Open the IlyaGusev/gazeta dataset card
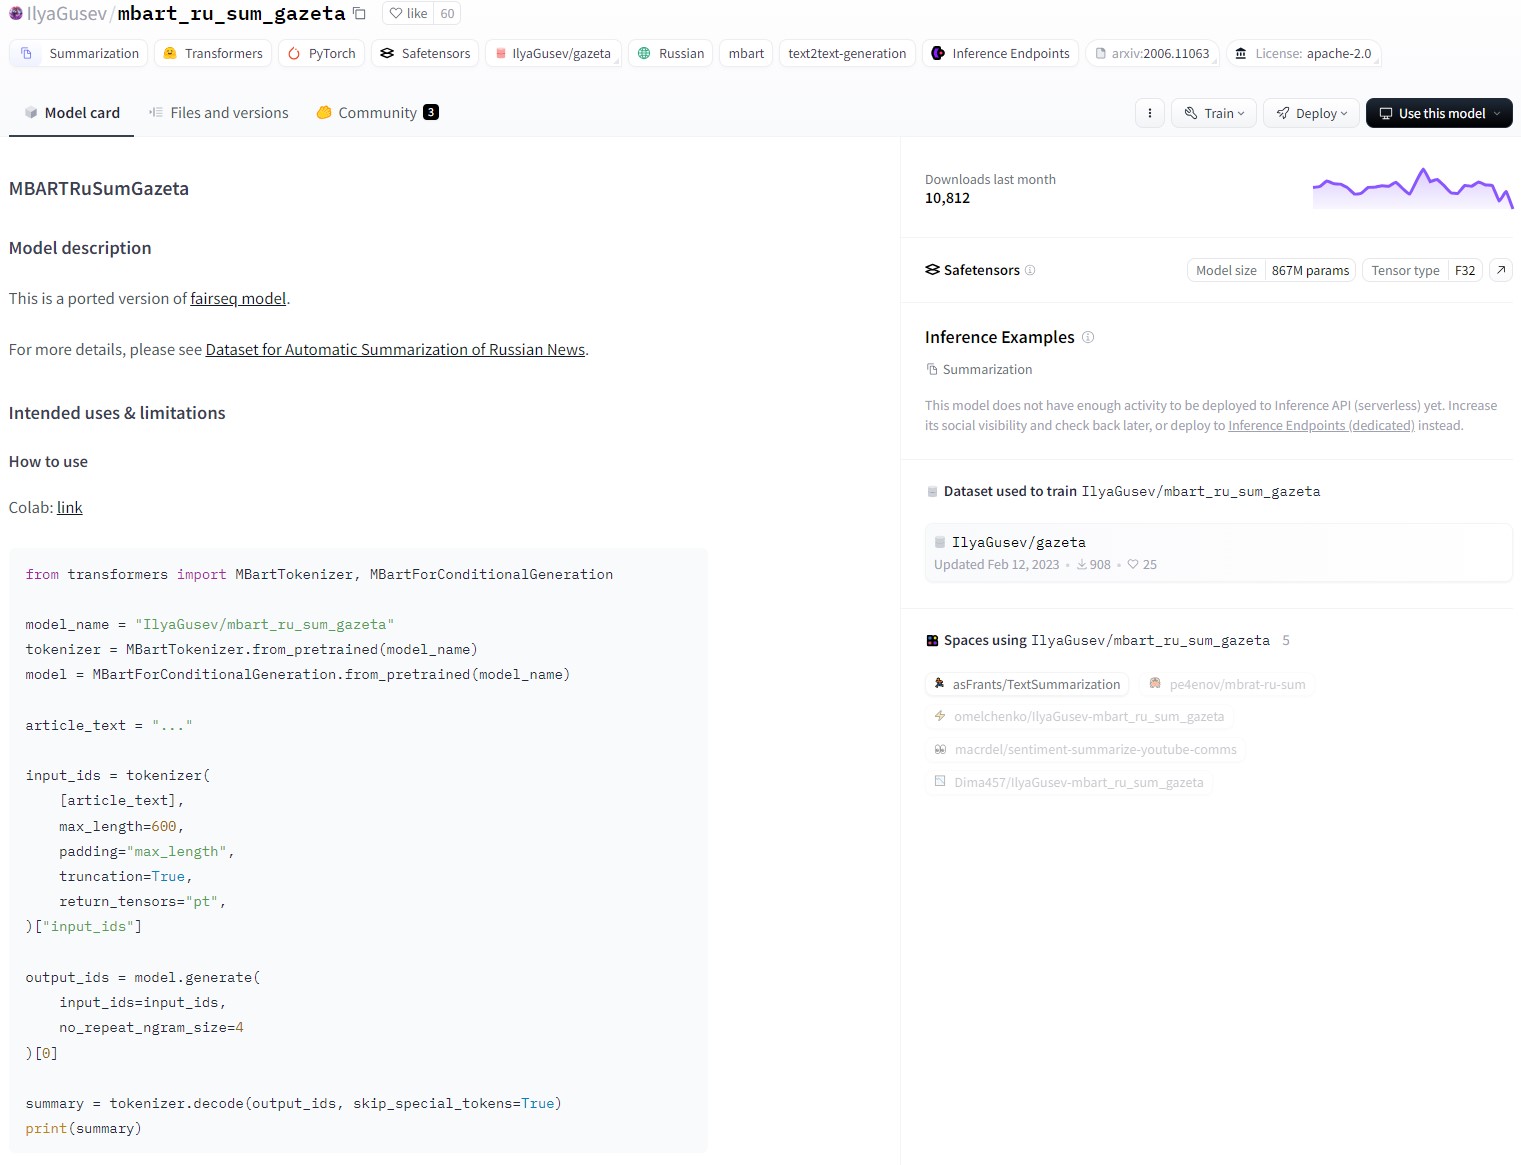The image size is (1521, 1165). pos(1018,543)
